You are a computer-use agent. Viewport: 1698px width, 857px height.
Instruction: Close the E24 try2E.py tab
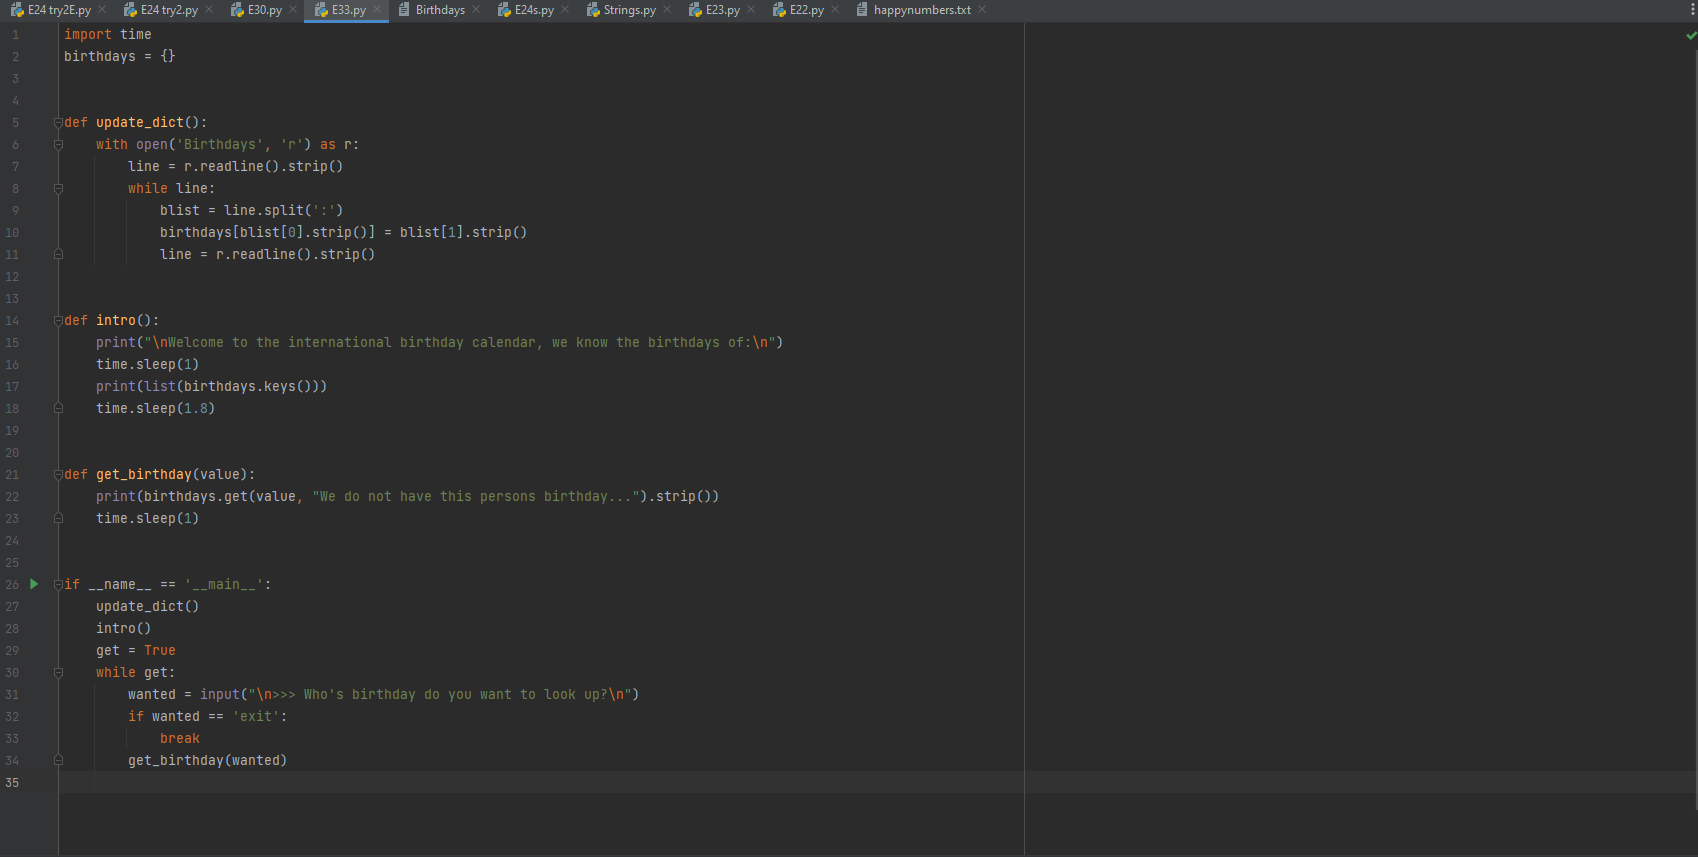point(102,10)
